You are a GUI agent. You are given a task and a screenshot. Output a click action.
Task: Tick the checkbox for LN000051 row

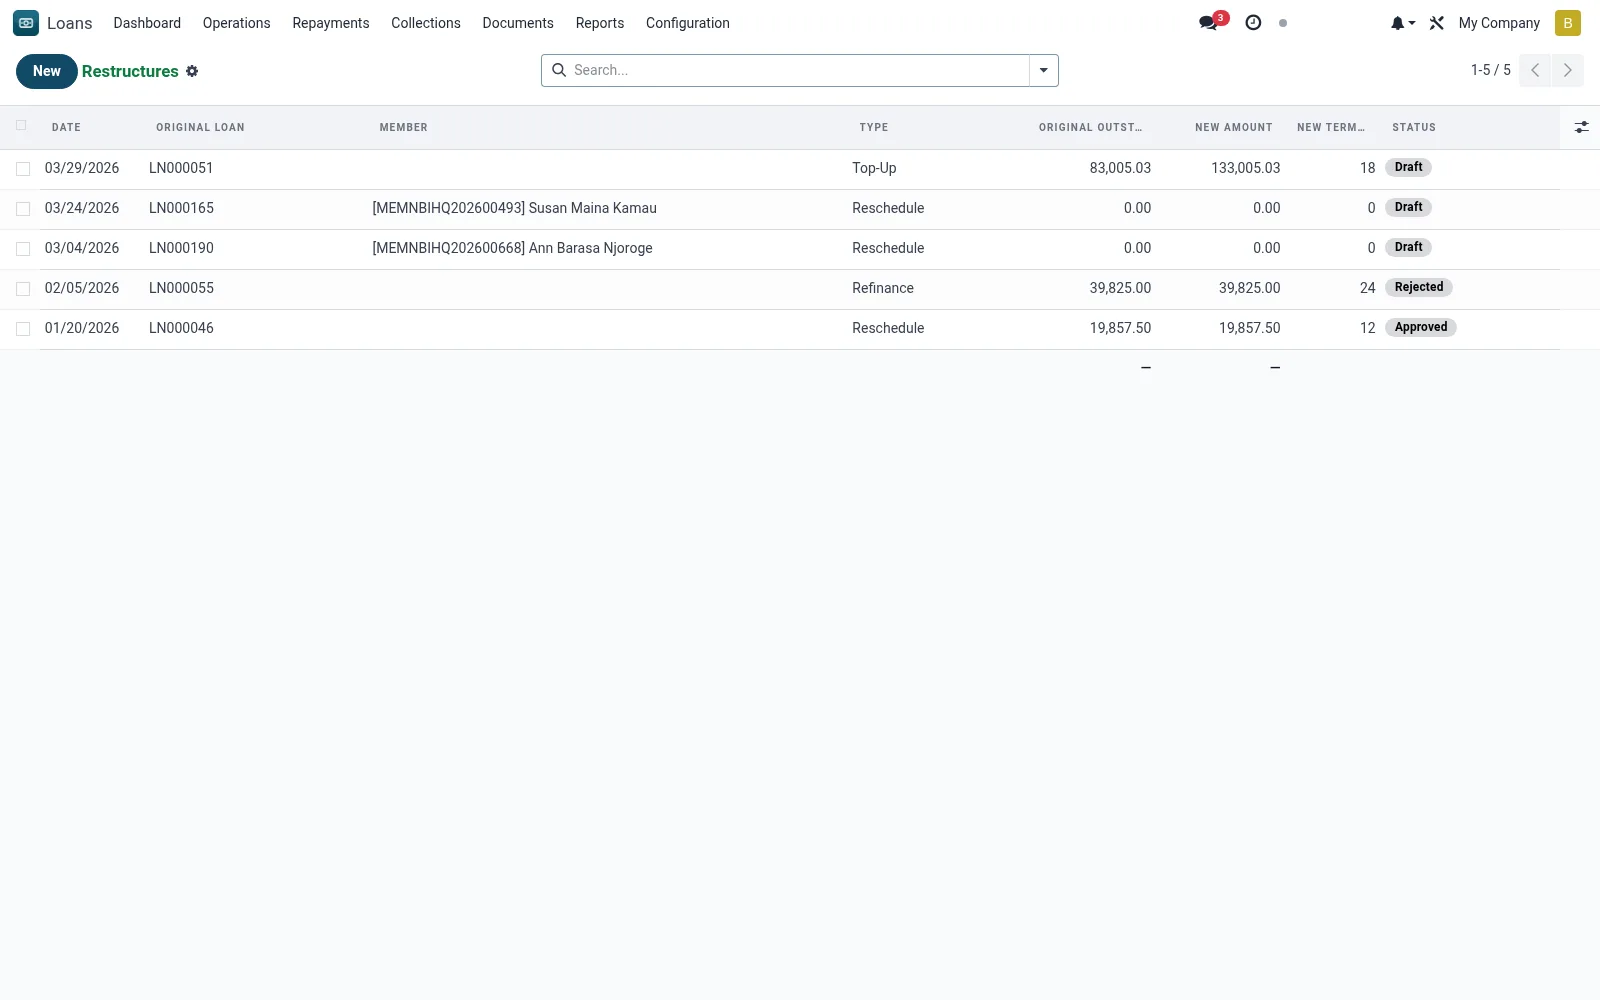(23, 169)
